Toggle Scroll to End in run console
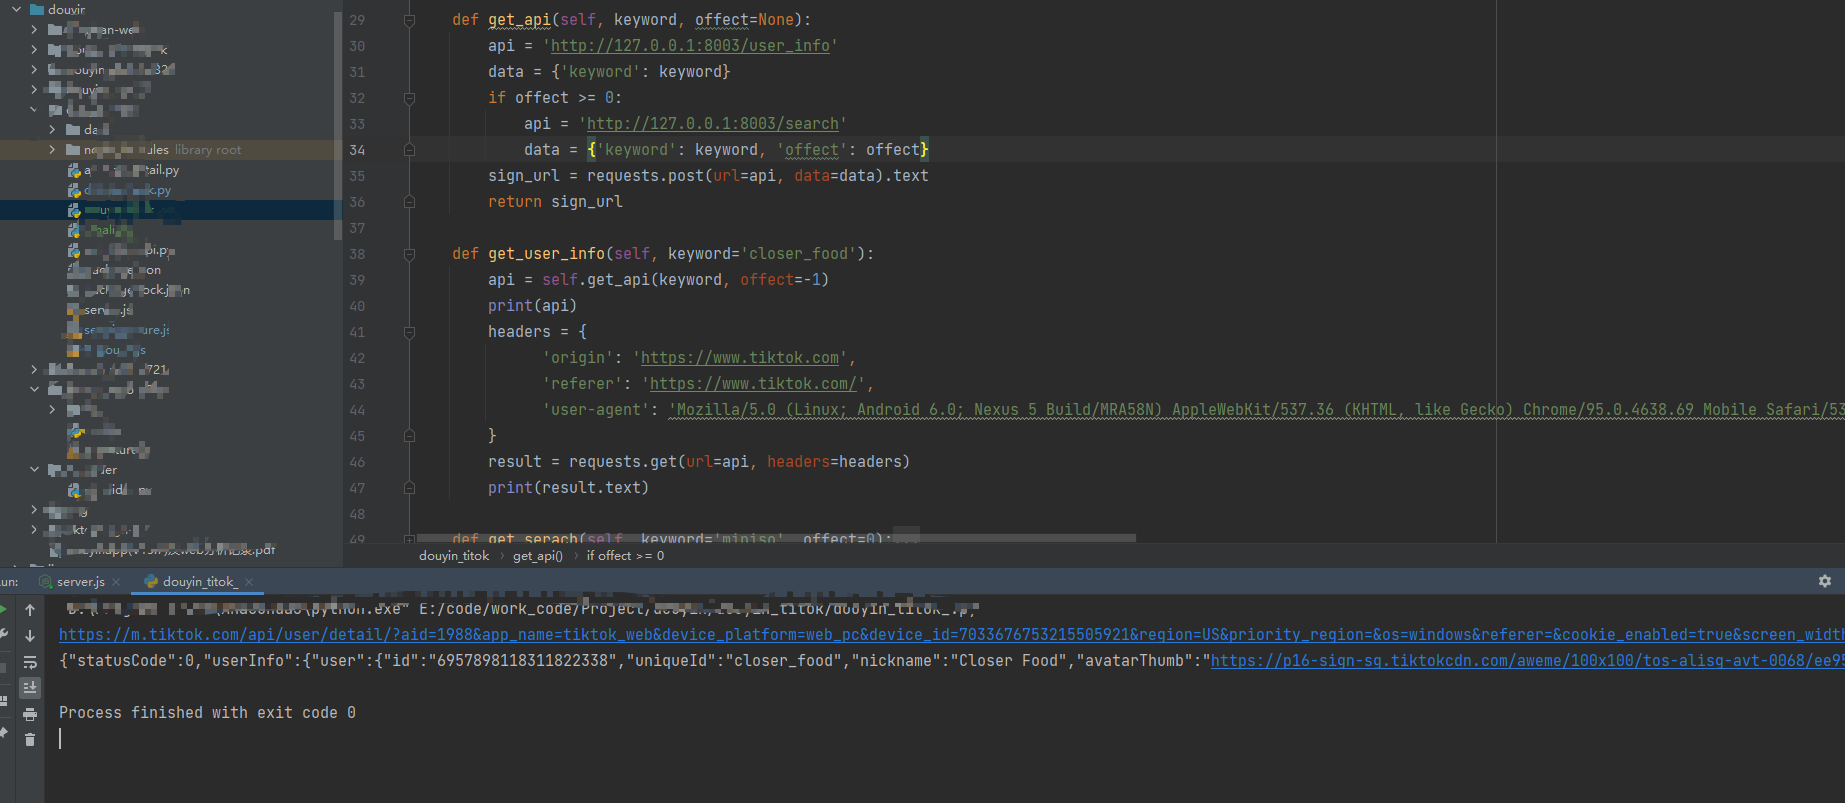The width and height of the screenshot is (1845, 803). coord(30,688)
